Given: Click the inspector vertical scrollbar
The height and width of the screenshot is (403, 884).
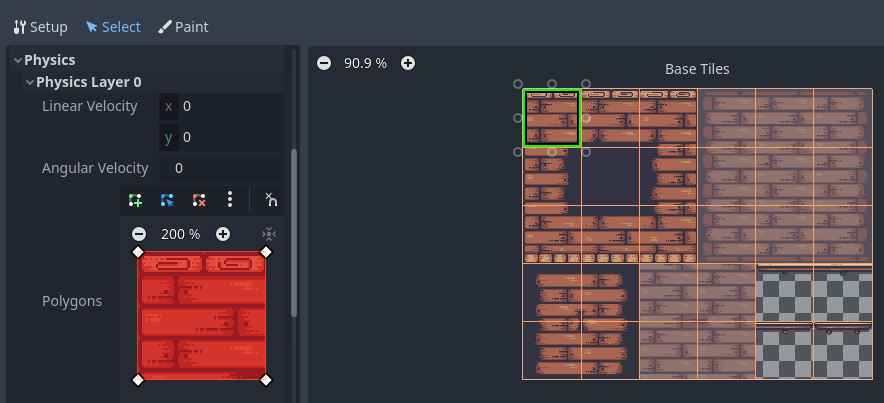Looking at the screenshot, I should [x=293, y=233].
